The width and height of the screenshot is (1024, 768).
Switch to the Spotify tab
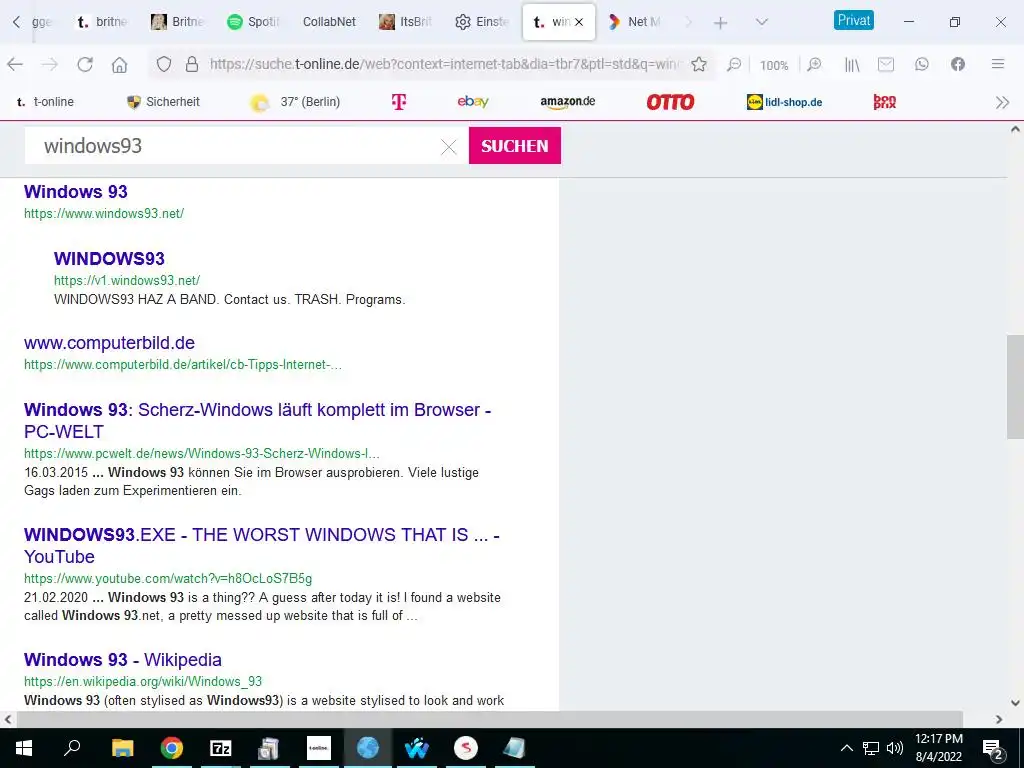coord(253,22)
